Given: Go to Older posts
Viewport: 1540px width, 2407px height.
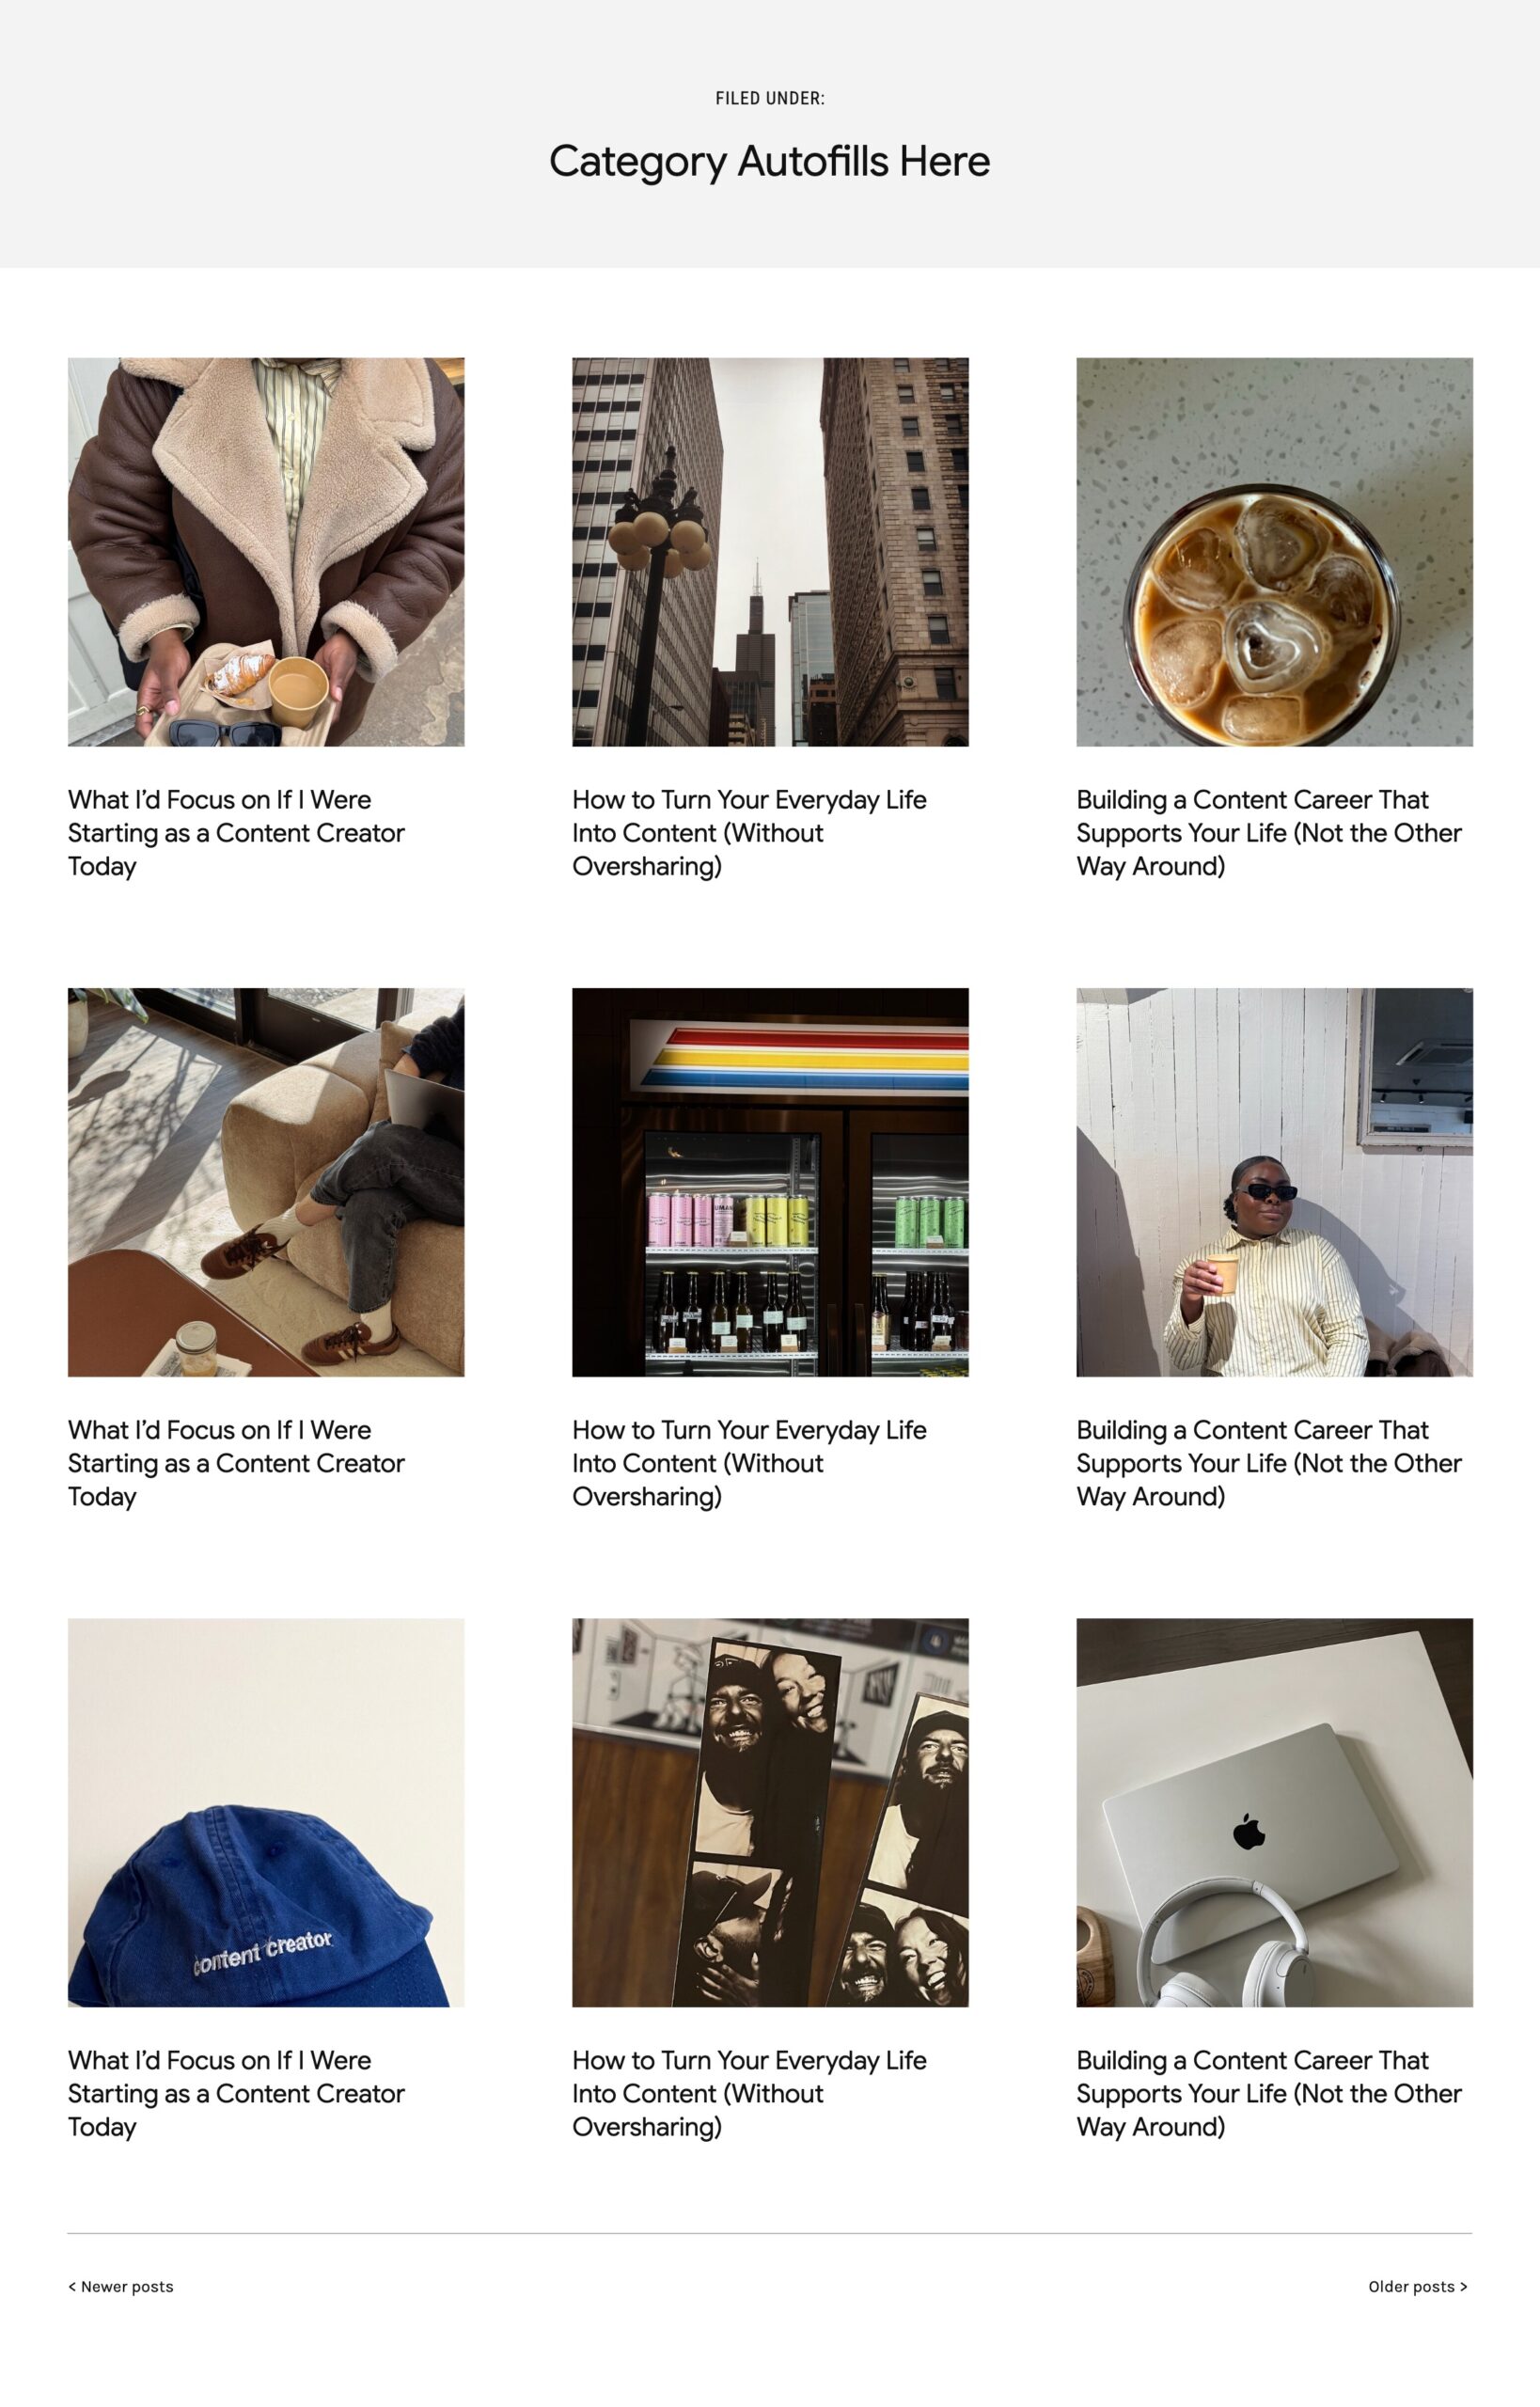Looking at the screenshot, I should point(1418,2286).
